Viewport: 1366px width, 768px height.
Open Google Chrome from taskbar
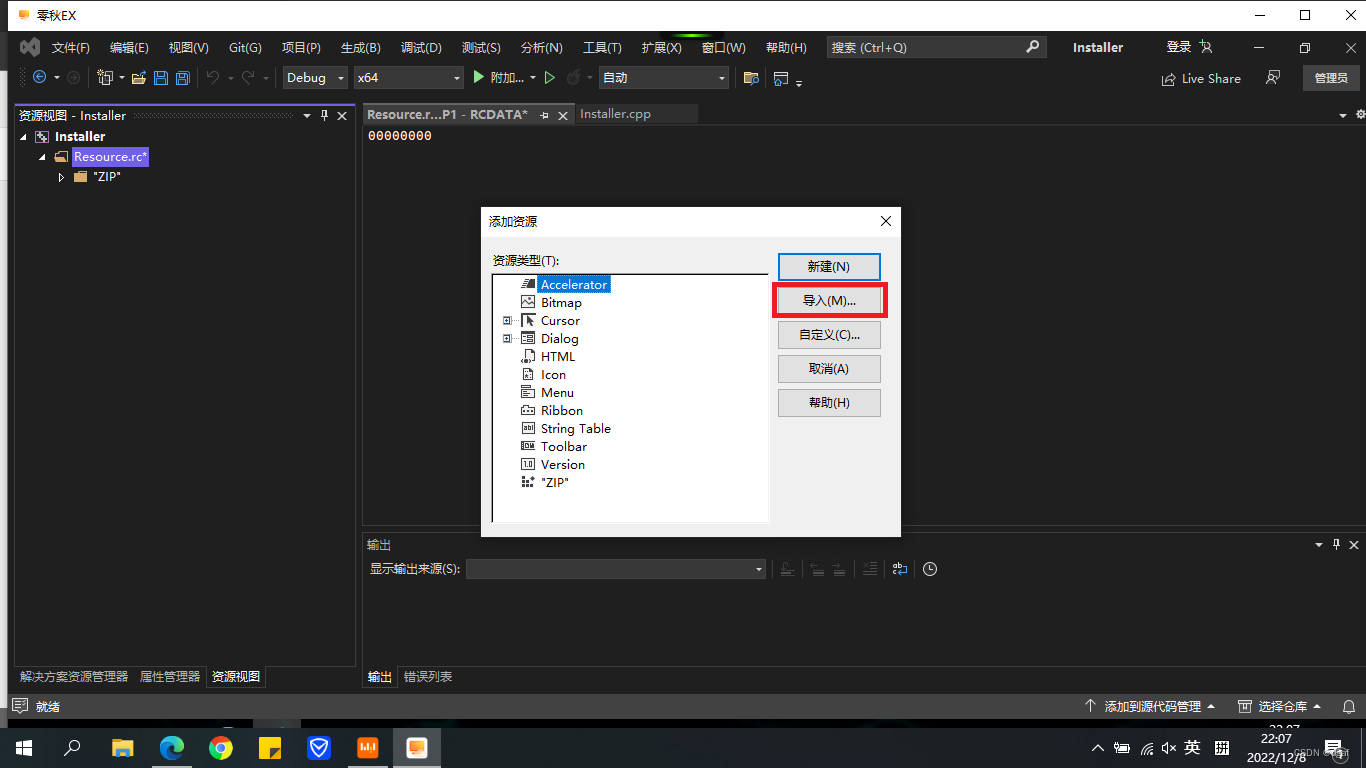(221, 748)
